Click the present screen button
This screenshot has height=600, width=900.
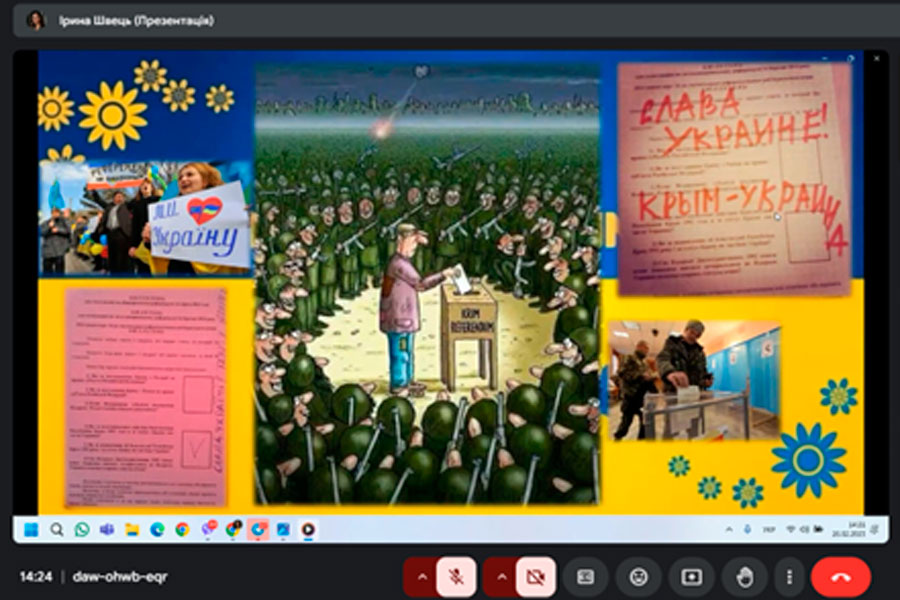coord(691,577)
